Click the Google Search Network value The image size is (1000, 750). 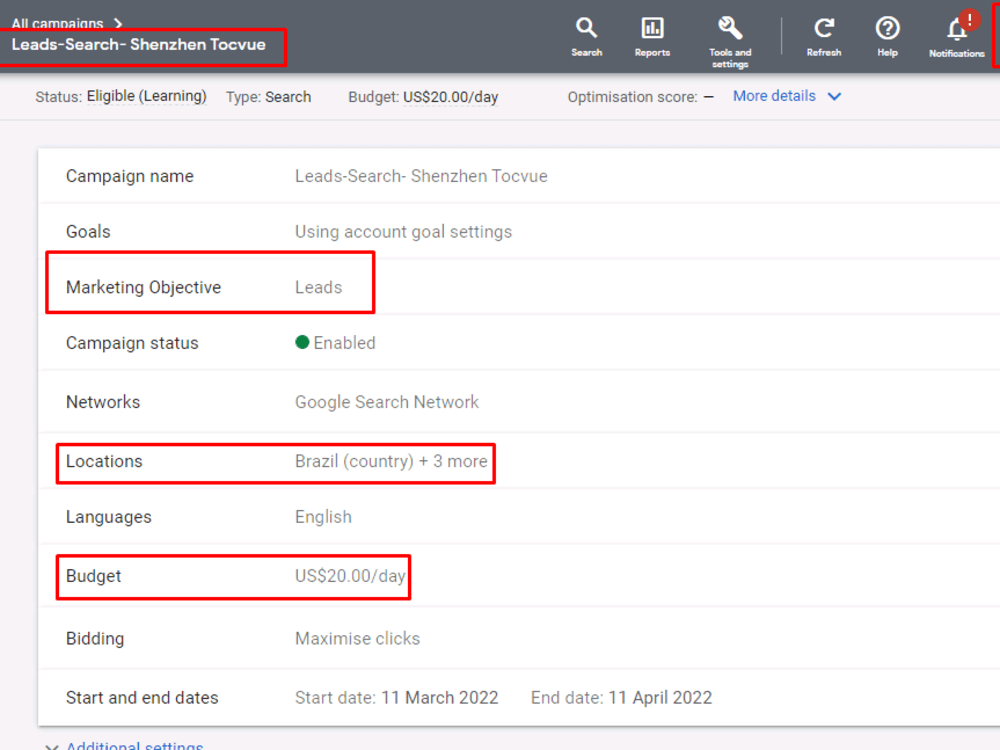(x=386, y=402)
